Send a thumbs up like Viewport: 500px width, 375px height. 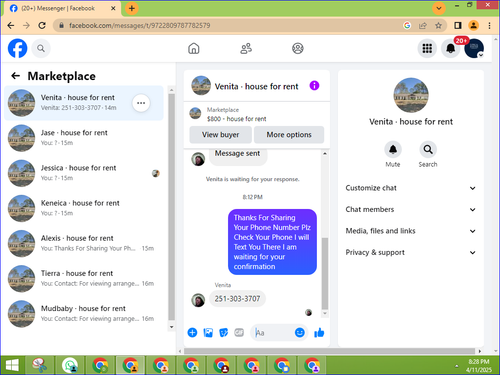(x=319, y=332)
